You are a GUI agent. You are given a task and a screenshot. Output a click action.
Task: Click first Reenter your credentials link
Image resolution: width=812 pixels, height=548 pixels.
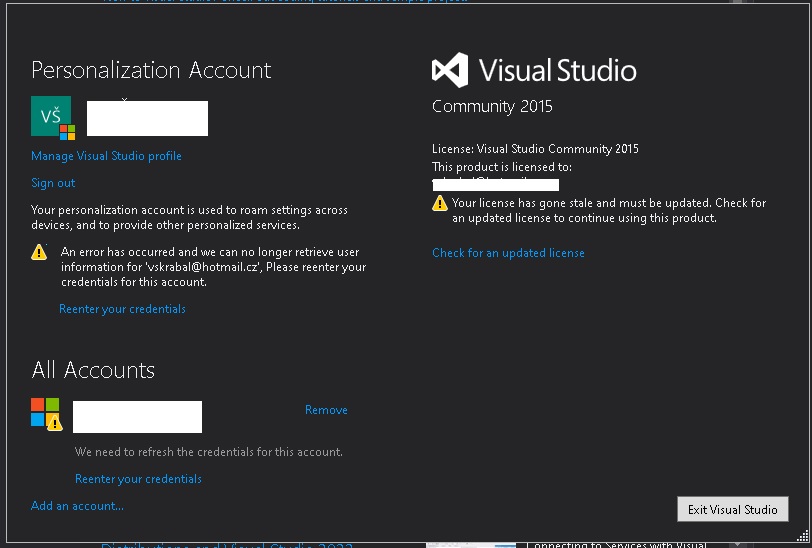122,309
